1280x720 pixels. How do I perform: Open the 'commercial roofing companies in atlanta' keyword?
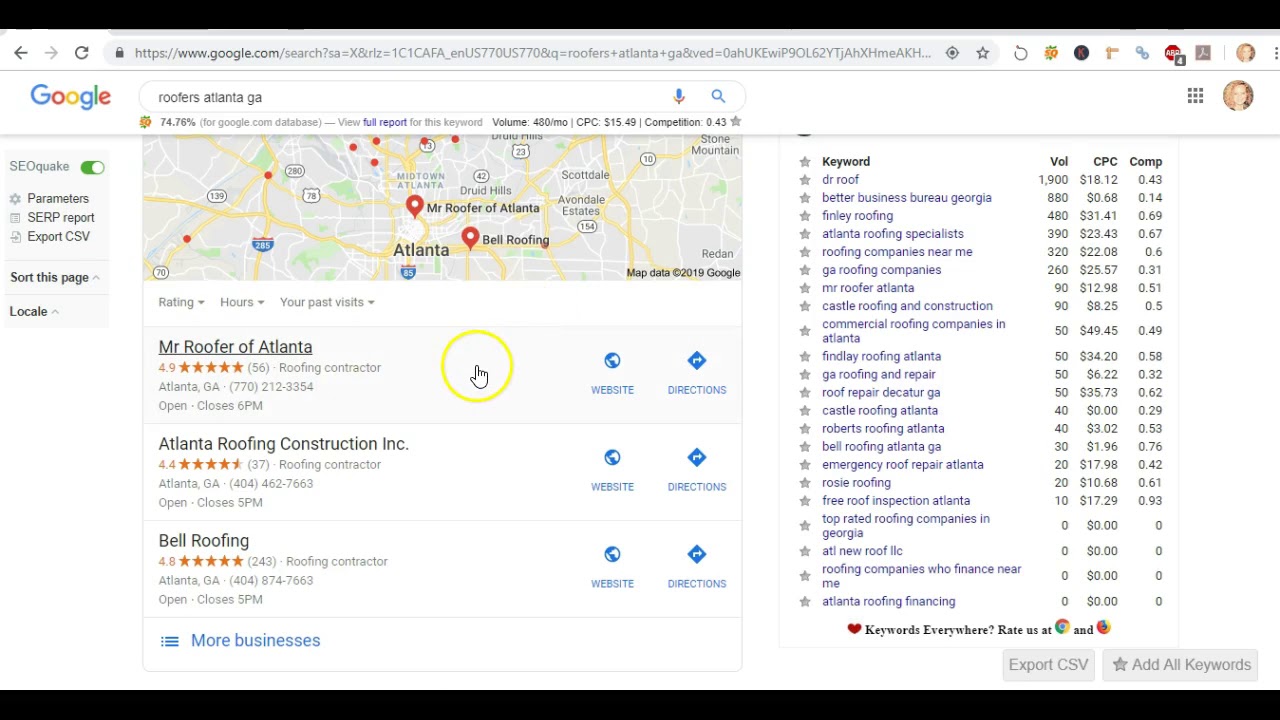[x=914, y=331]
